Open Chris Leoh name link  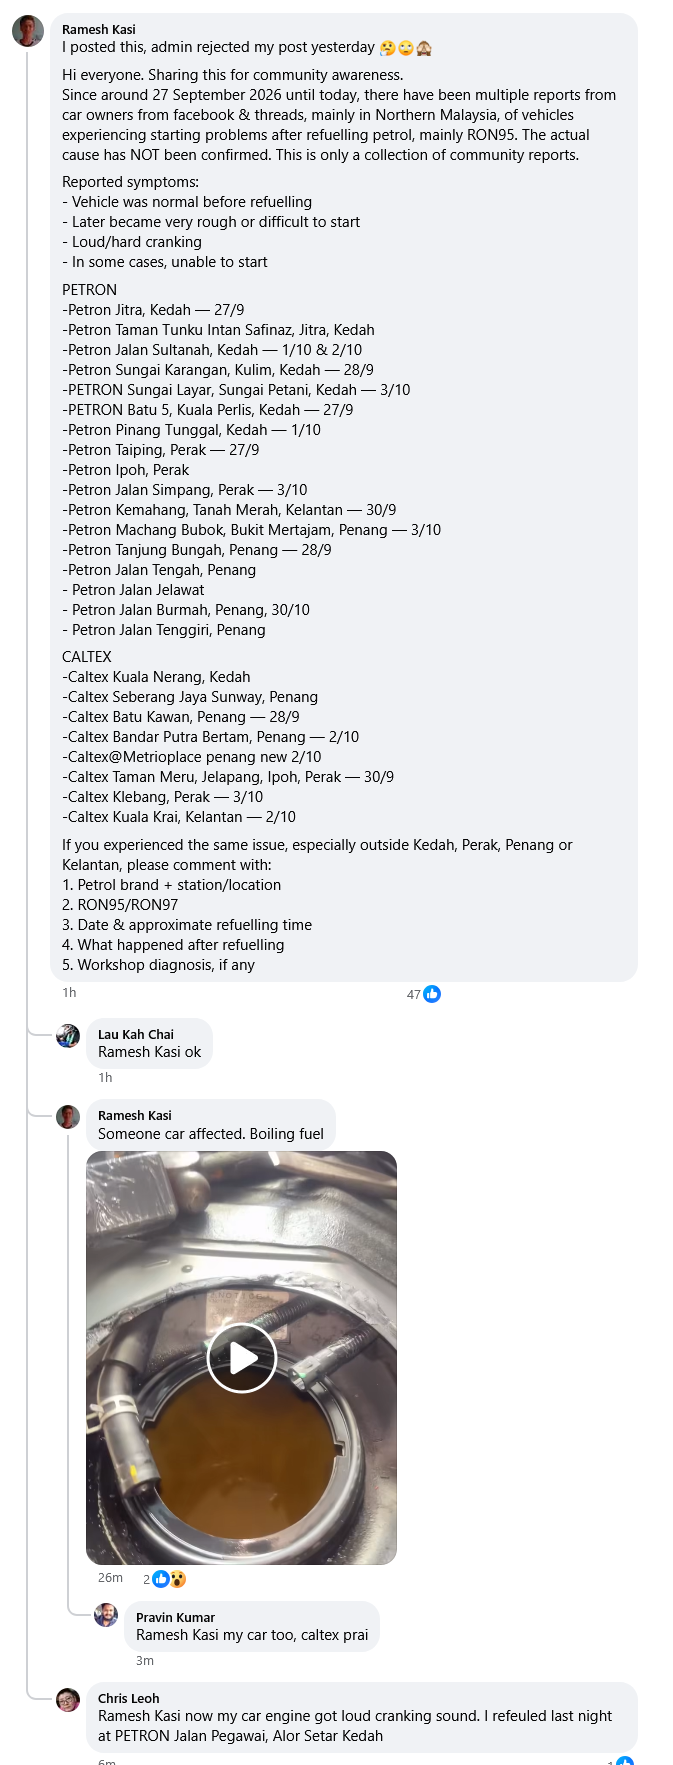pyautogui.click(x=129, y=1698)
